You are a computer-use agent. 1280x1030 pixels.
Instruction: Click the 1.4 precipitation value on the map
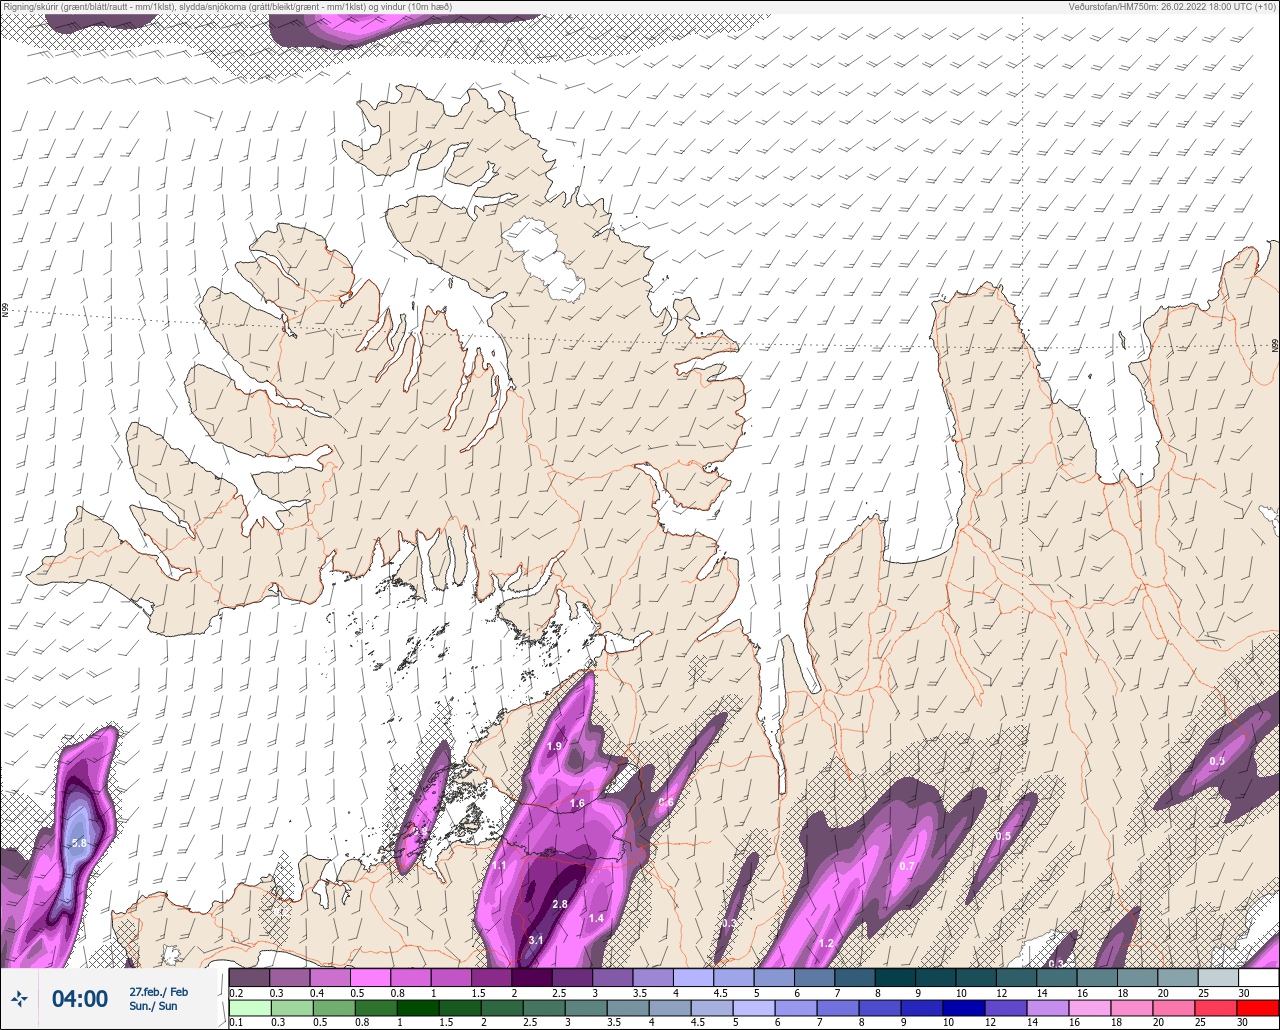click(596, 918)
